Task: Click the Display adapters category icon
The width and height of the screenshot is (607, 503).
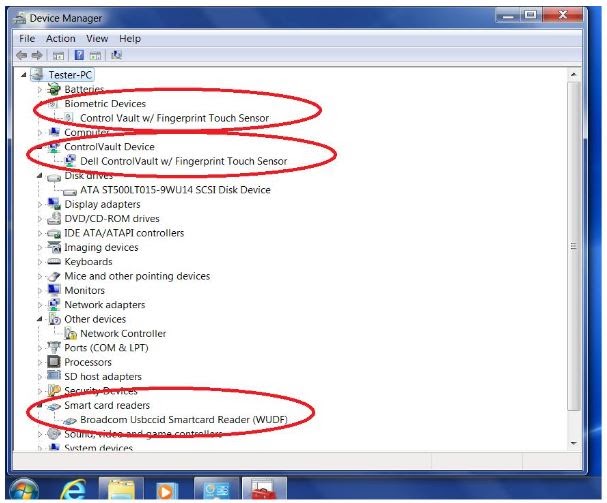Action: tap(54, 204)
